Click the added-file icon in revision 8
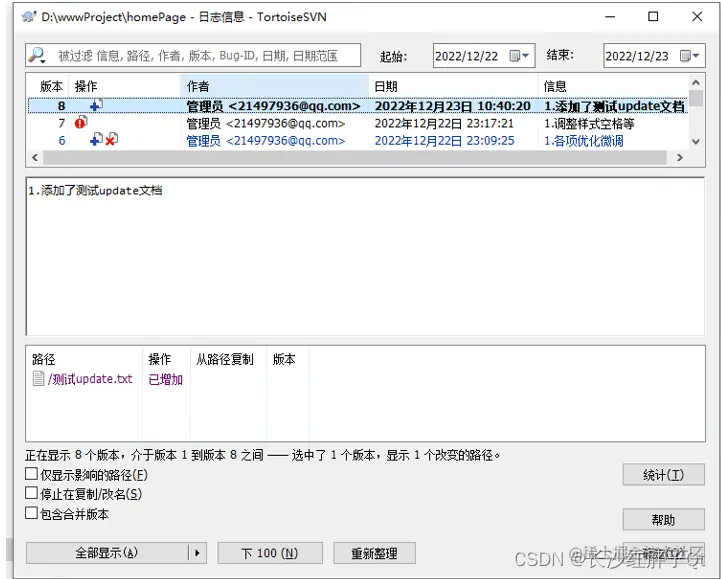Image resolution: width=721 pixels, height=579 pixels. (x=96, y=105)
